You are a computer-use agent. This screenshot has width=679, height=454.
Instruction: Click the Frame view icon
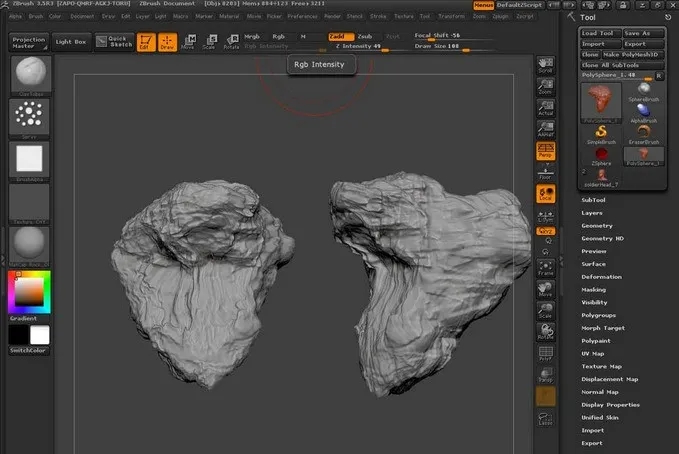point(546,268)
